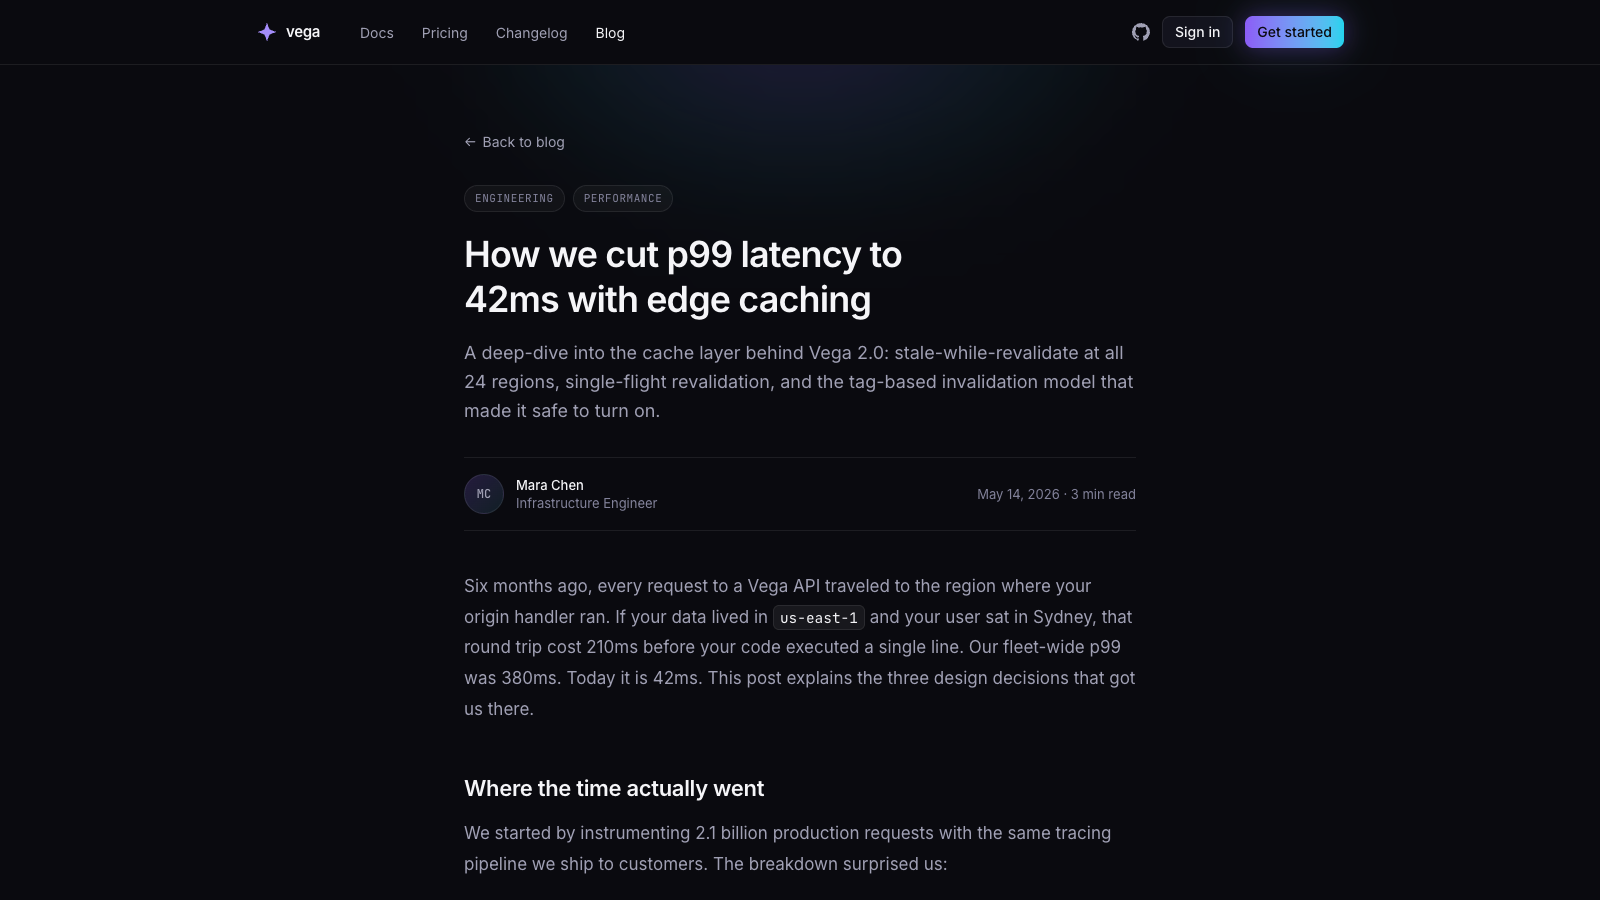
Task: Click the heading Where the time actually went
Action: point(614,788)
